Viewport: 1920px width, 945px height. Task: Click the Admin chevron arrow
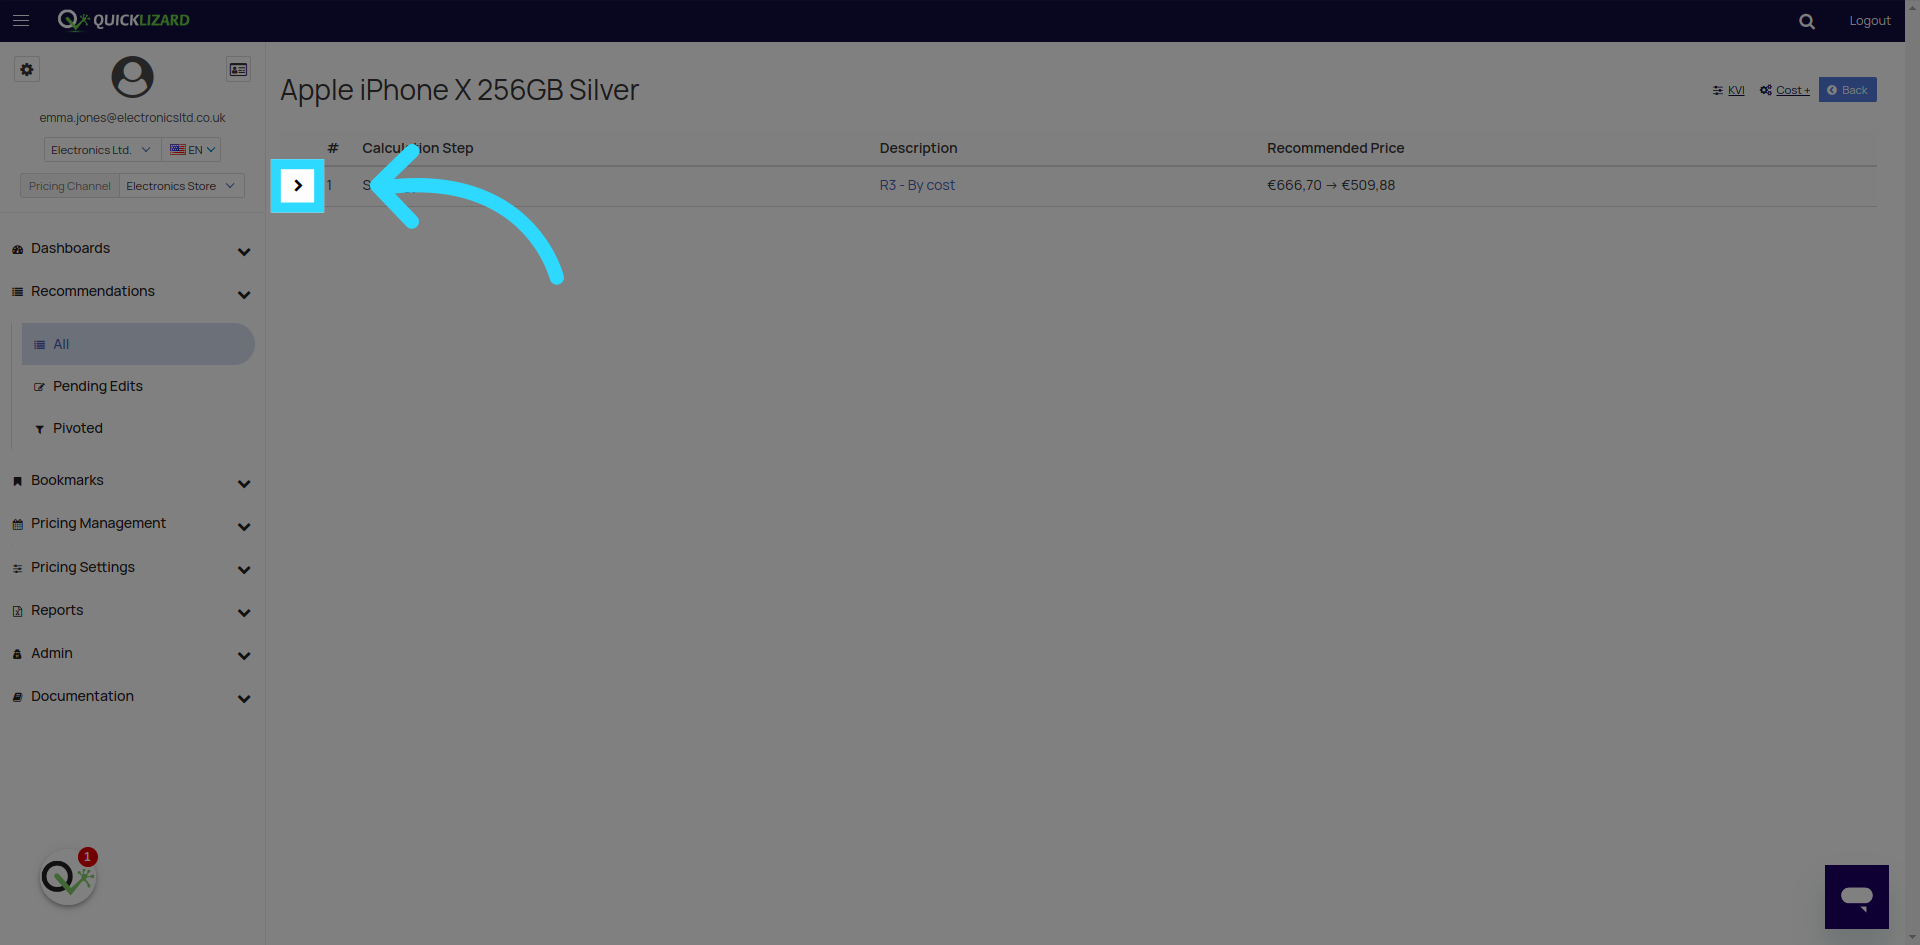pos(244,656)
